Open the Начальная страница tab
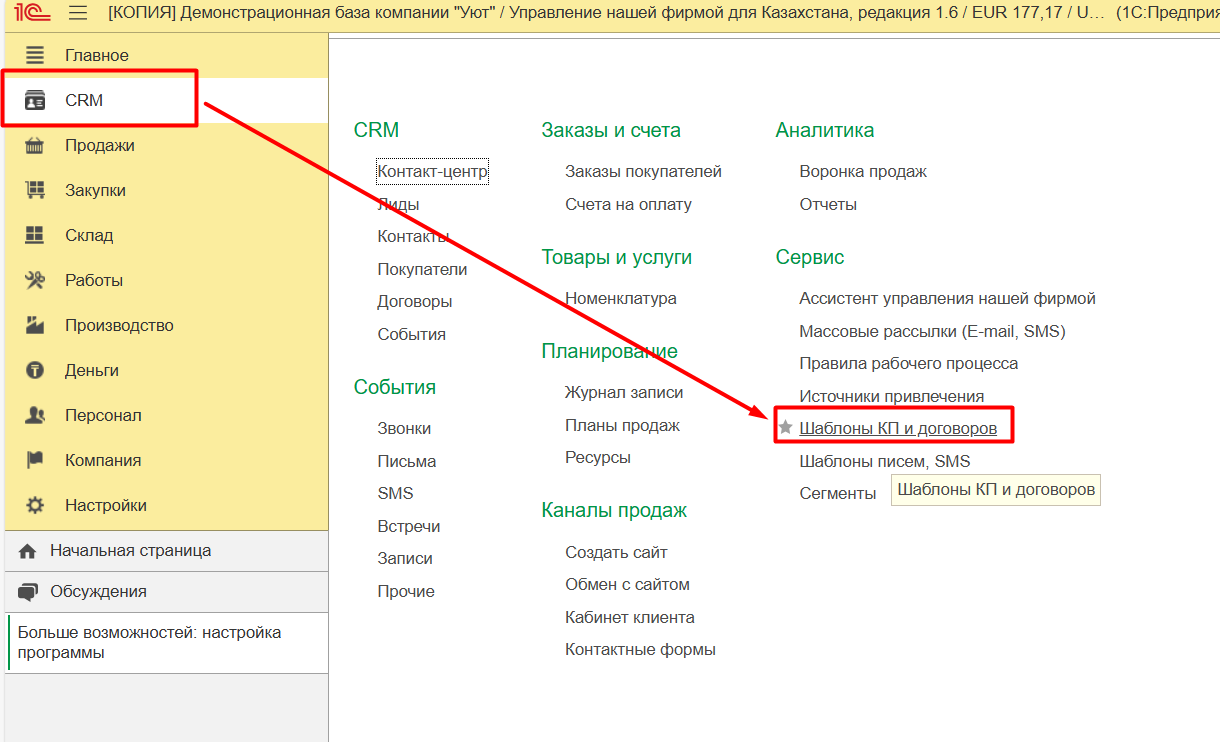This screenshot has height=742, width=1220. pos(130,551)
